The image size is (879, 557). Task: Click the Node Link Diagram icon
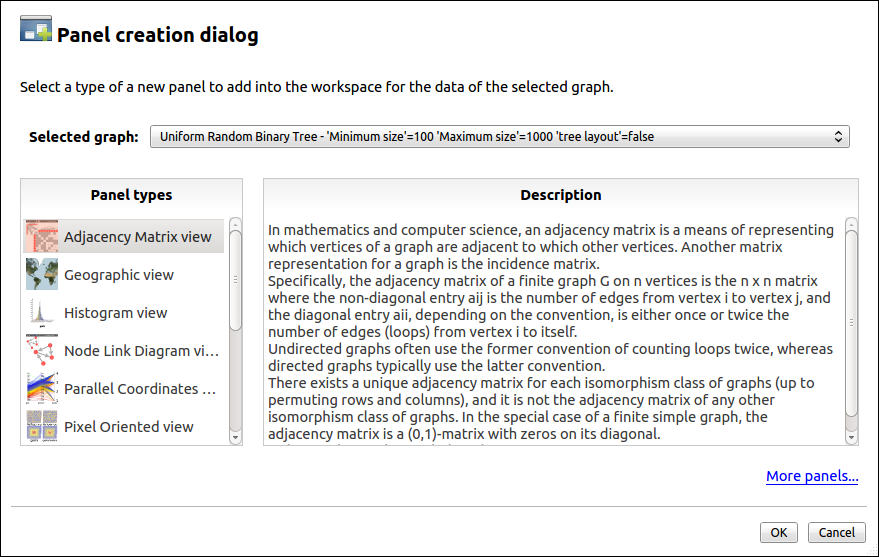[41, 351]
